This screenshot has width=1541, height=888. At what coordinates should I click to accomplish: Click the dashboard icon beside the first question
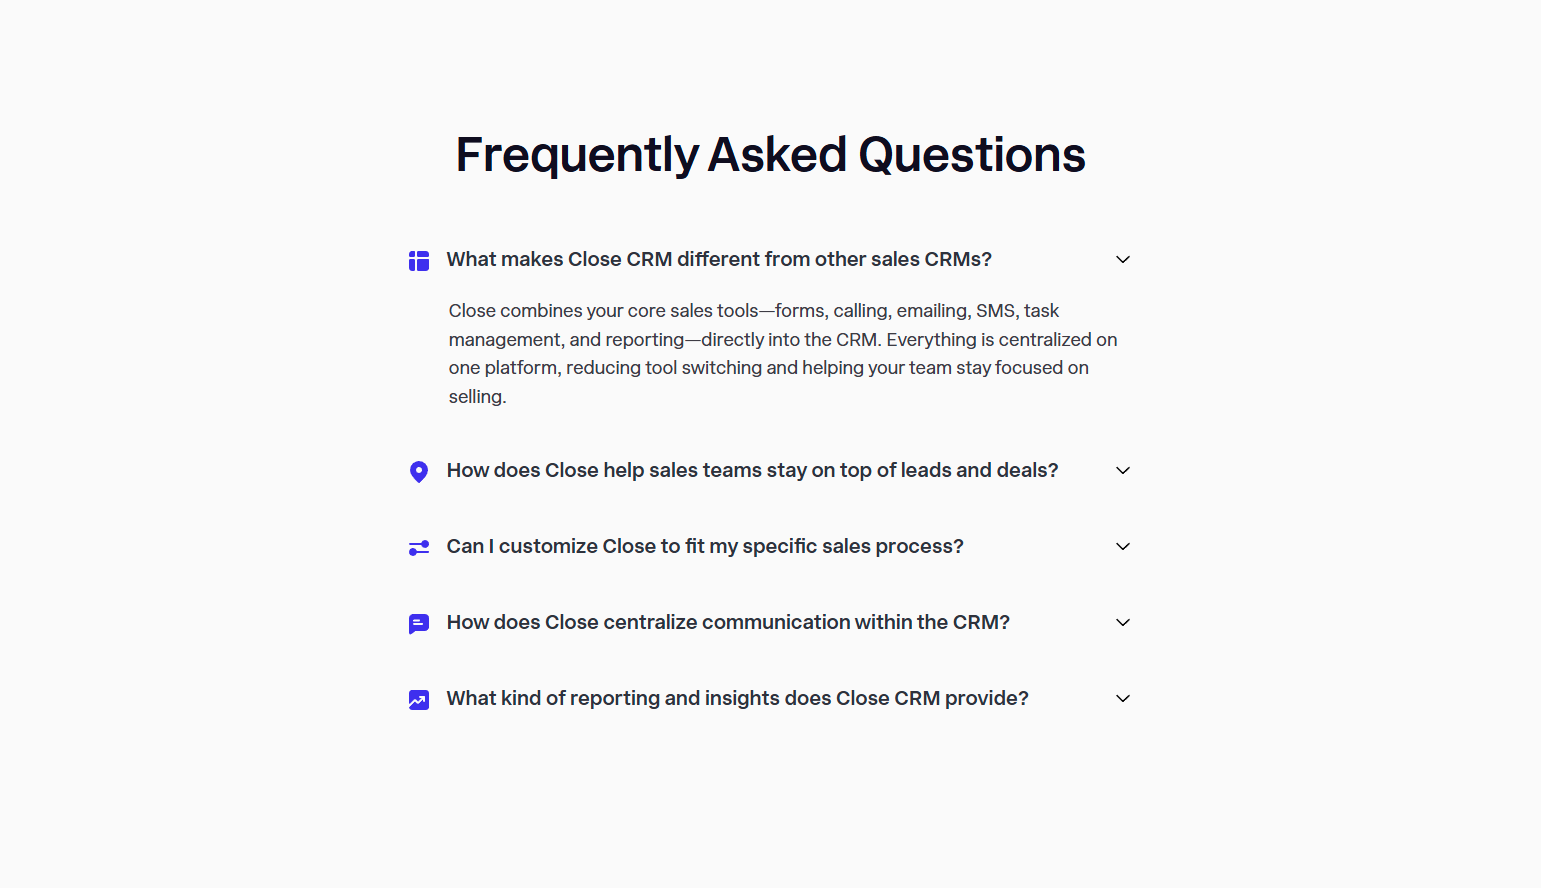coord(419,260)
